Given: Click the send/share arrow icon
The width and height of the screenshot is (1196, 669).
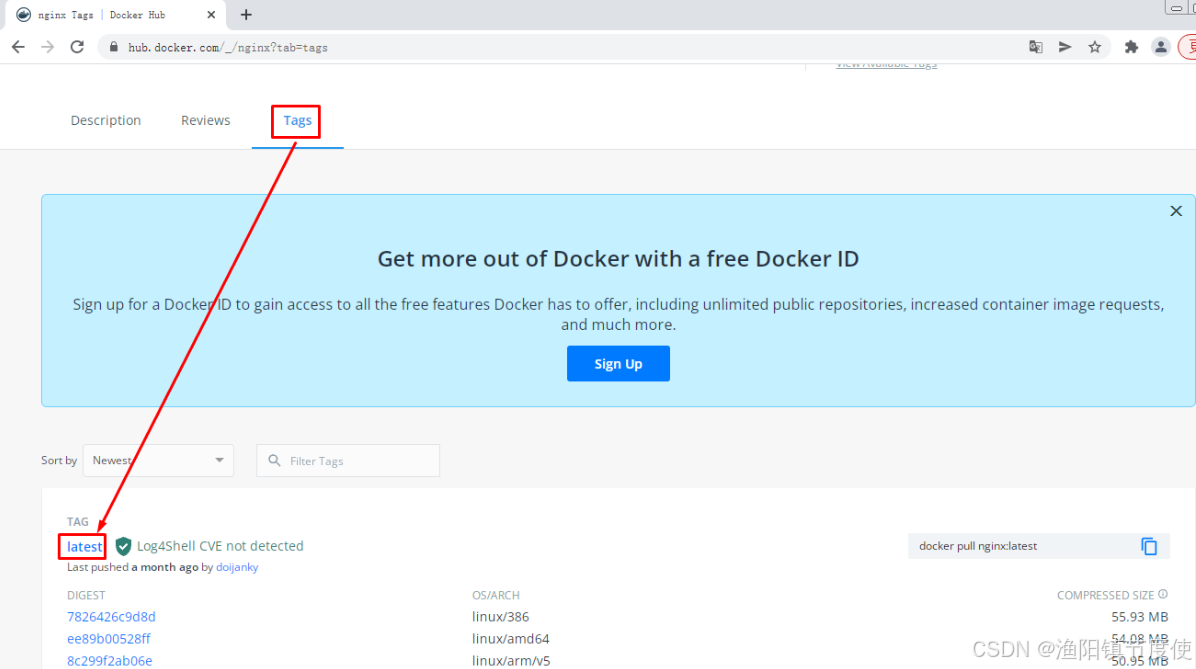Looking at the screenshot, I should coord(1065,47).
